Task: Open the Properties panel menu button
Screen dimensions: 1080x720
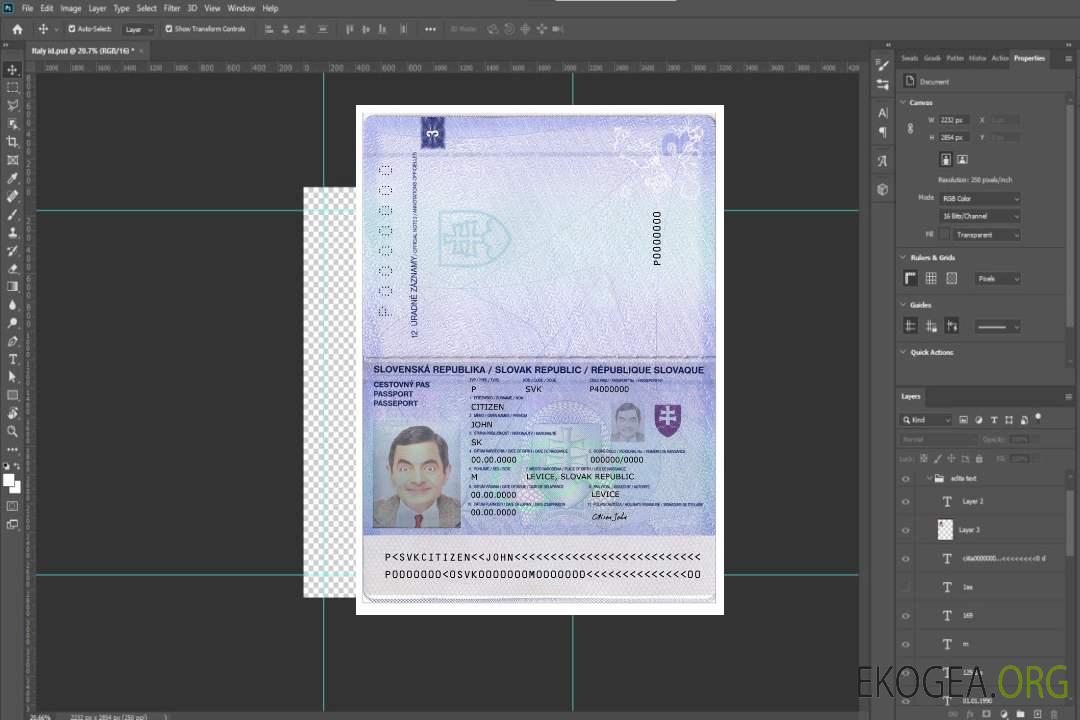Action: tap(1068, 59)
